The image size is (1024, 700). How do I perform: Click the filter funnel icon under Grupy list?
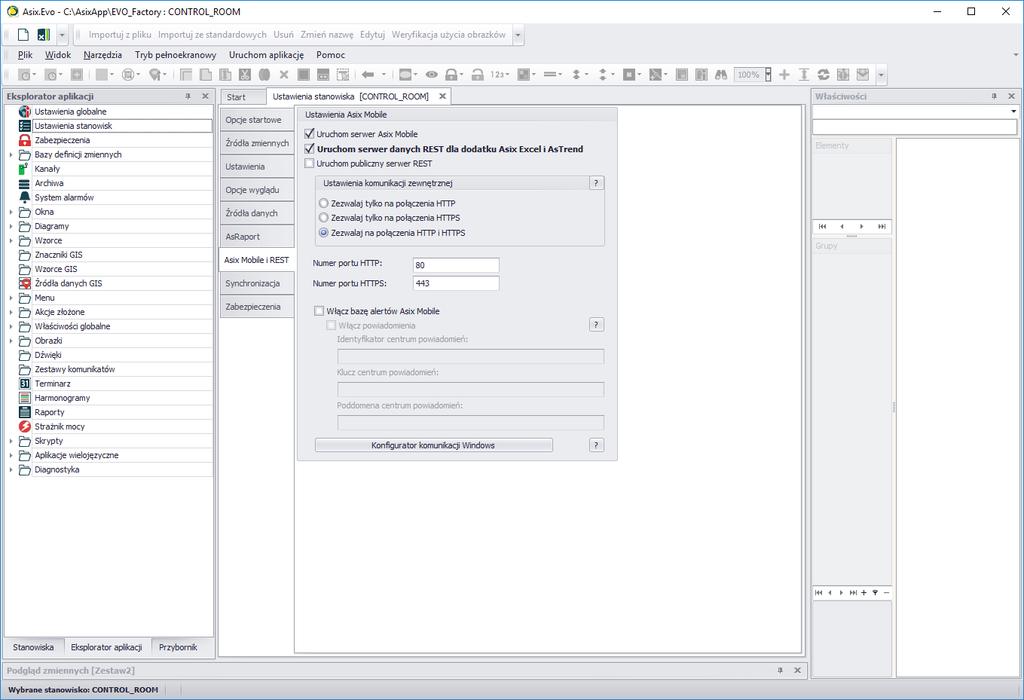[875, 593]
